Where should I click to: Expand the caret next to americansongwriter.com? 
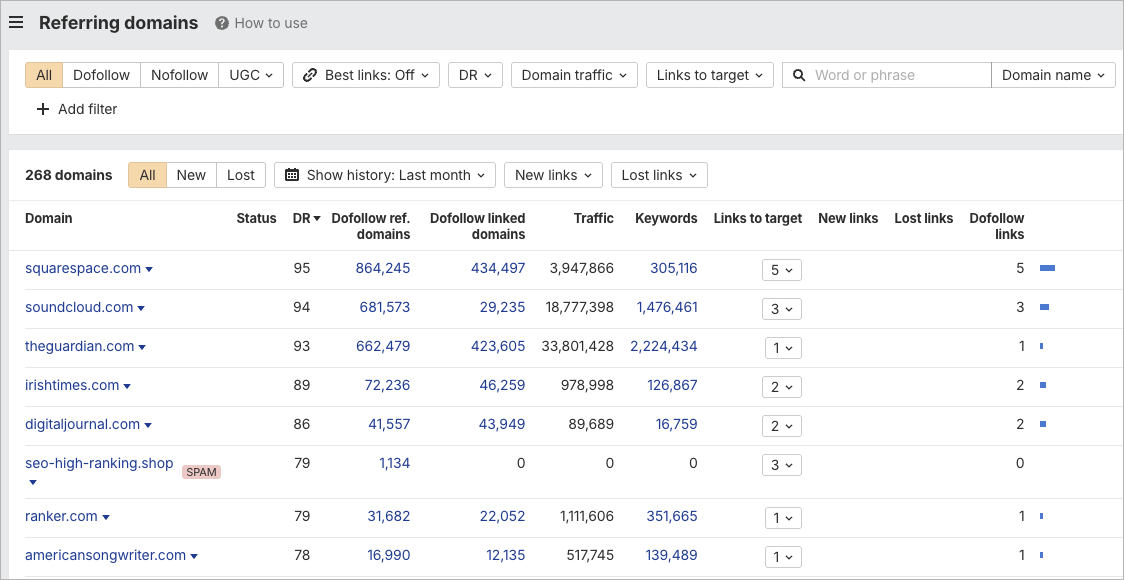(x=194, y=556)
